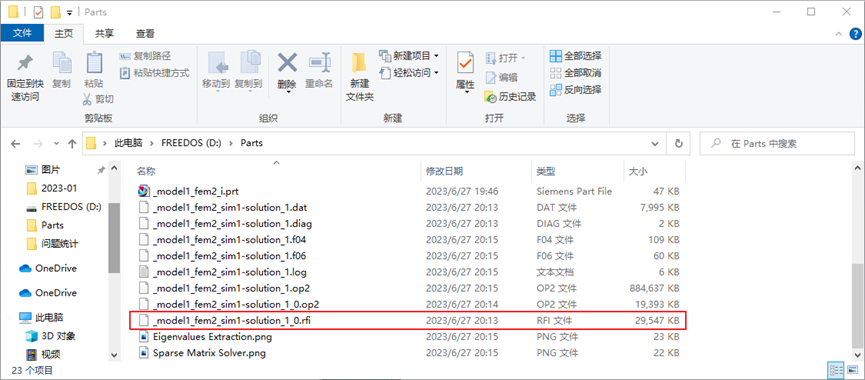The width and height of the screenshot is (865, 380).
Task: Select _model1_fem2_sim1-solution_1.dat file
Action: coord(408,207)
